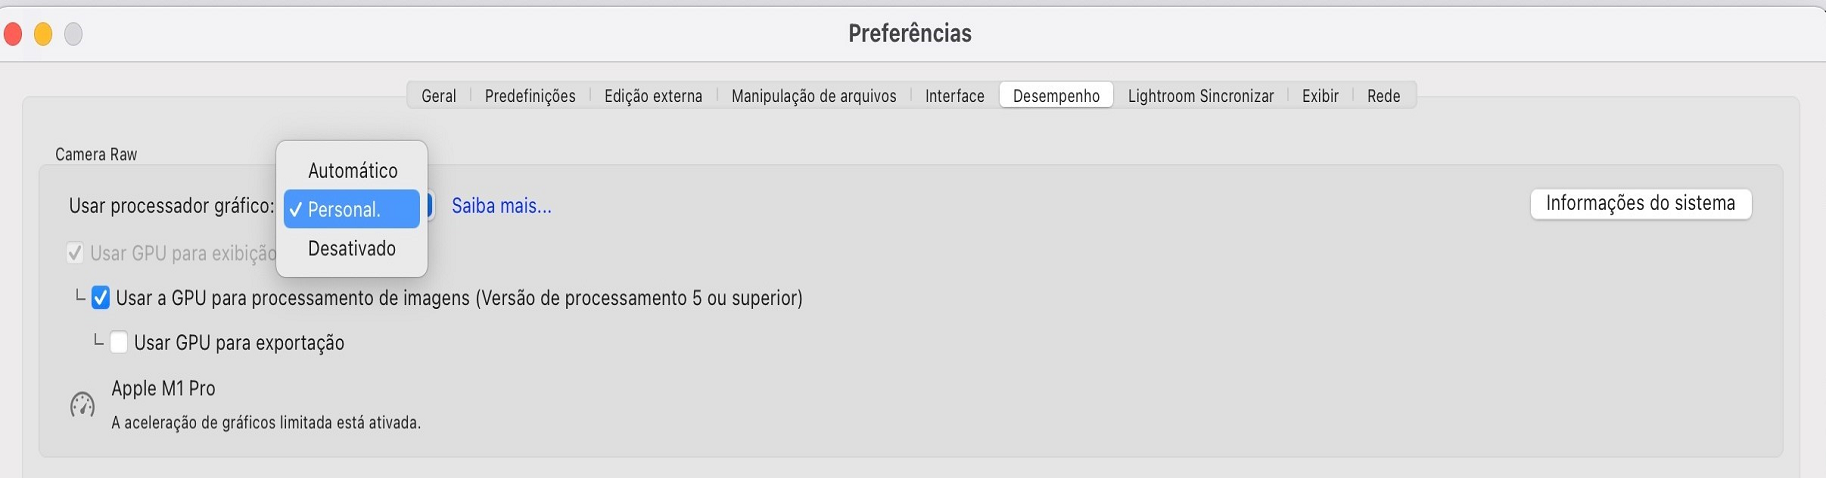Click the GPU performance gauge icon
Screen dimensions: 1826x478
[x=82, y=405]
